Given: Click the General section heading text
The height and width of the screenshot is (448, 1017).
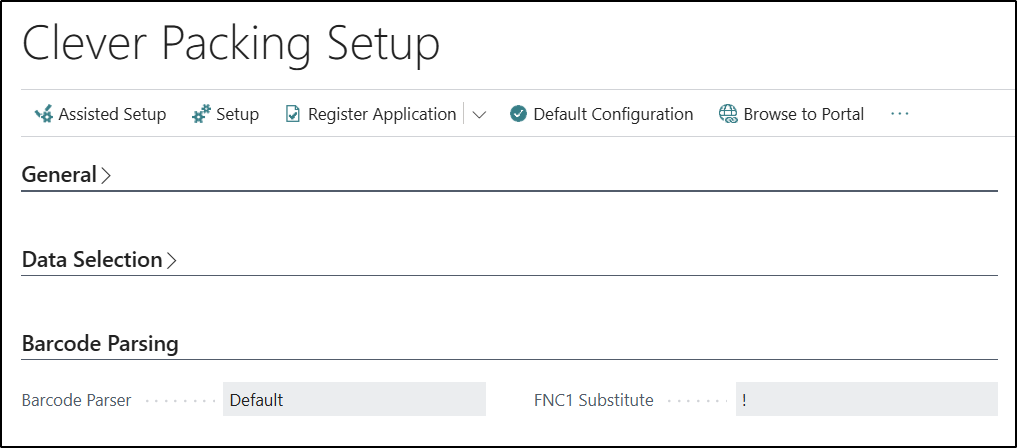Looking at the screenshot, I should pyautogui.click(x=58, y=175).
